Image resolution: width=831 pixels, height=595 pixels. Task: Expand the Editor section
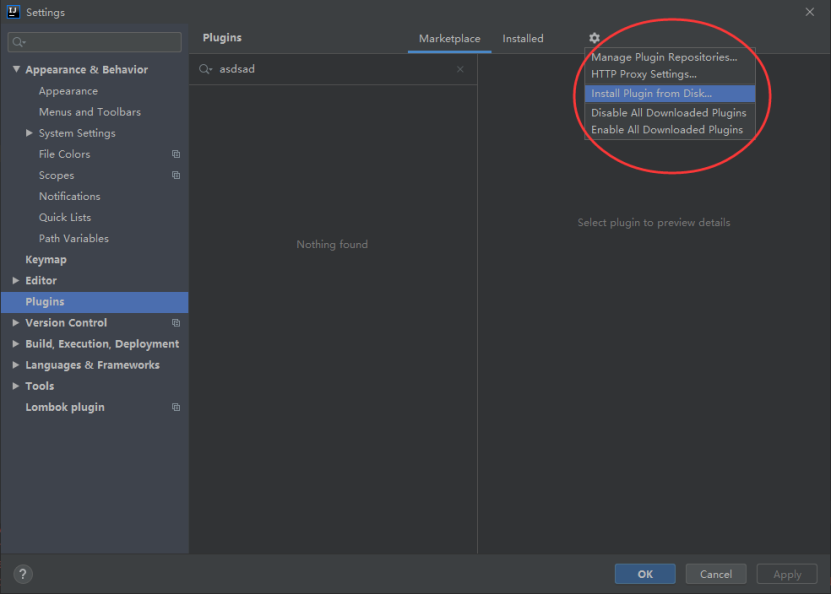point(16,280)
